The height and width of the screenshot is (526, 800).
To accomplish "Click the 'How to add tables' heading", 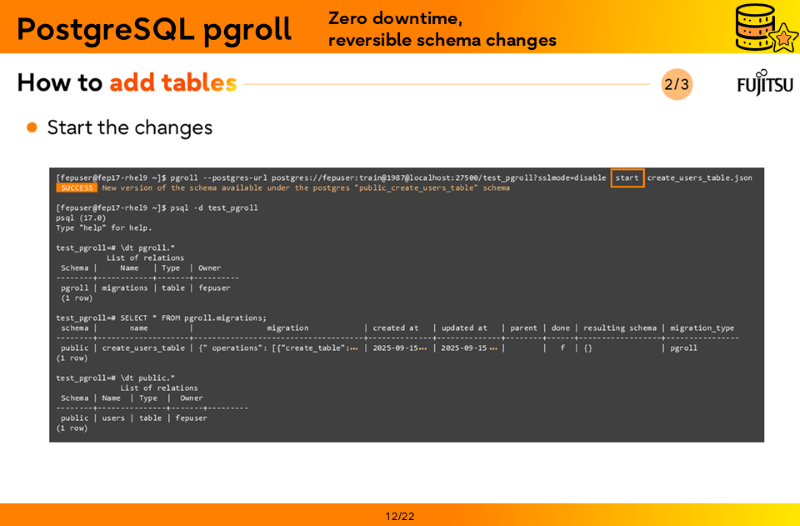I will (127, 83).
